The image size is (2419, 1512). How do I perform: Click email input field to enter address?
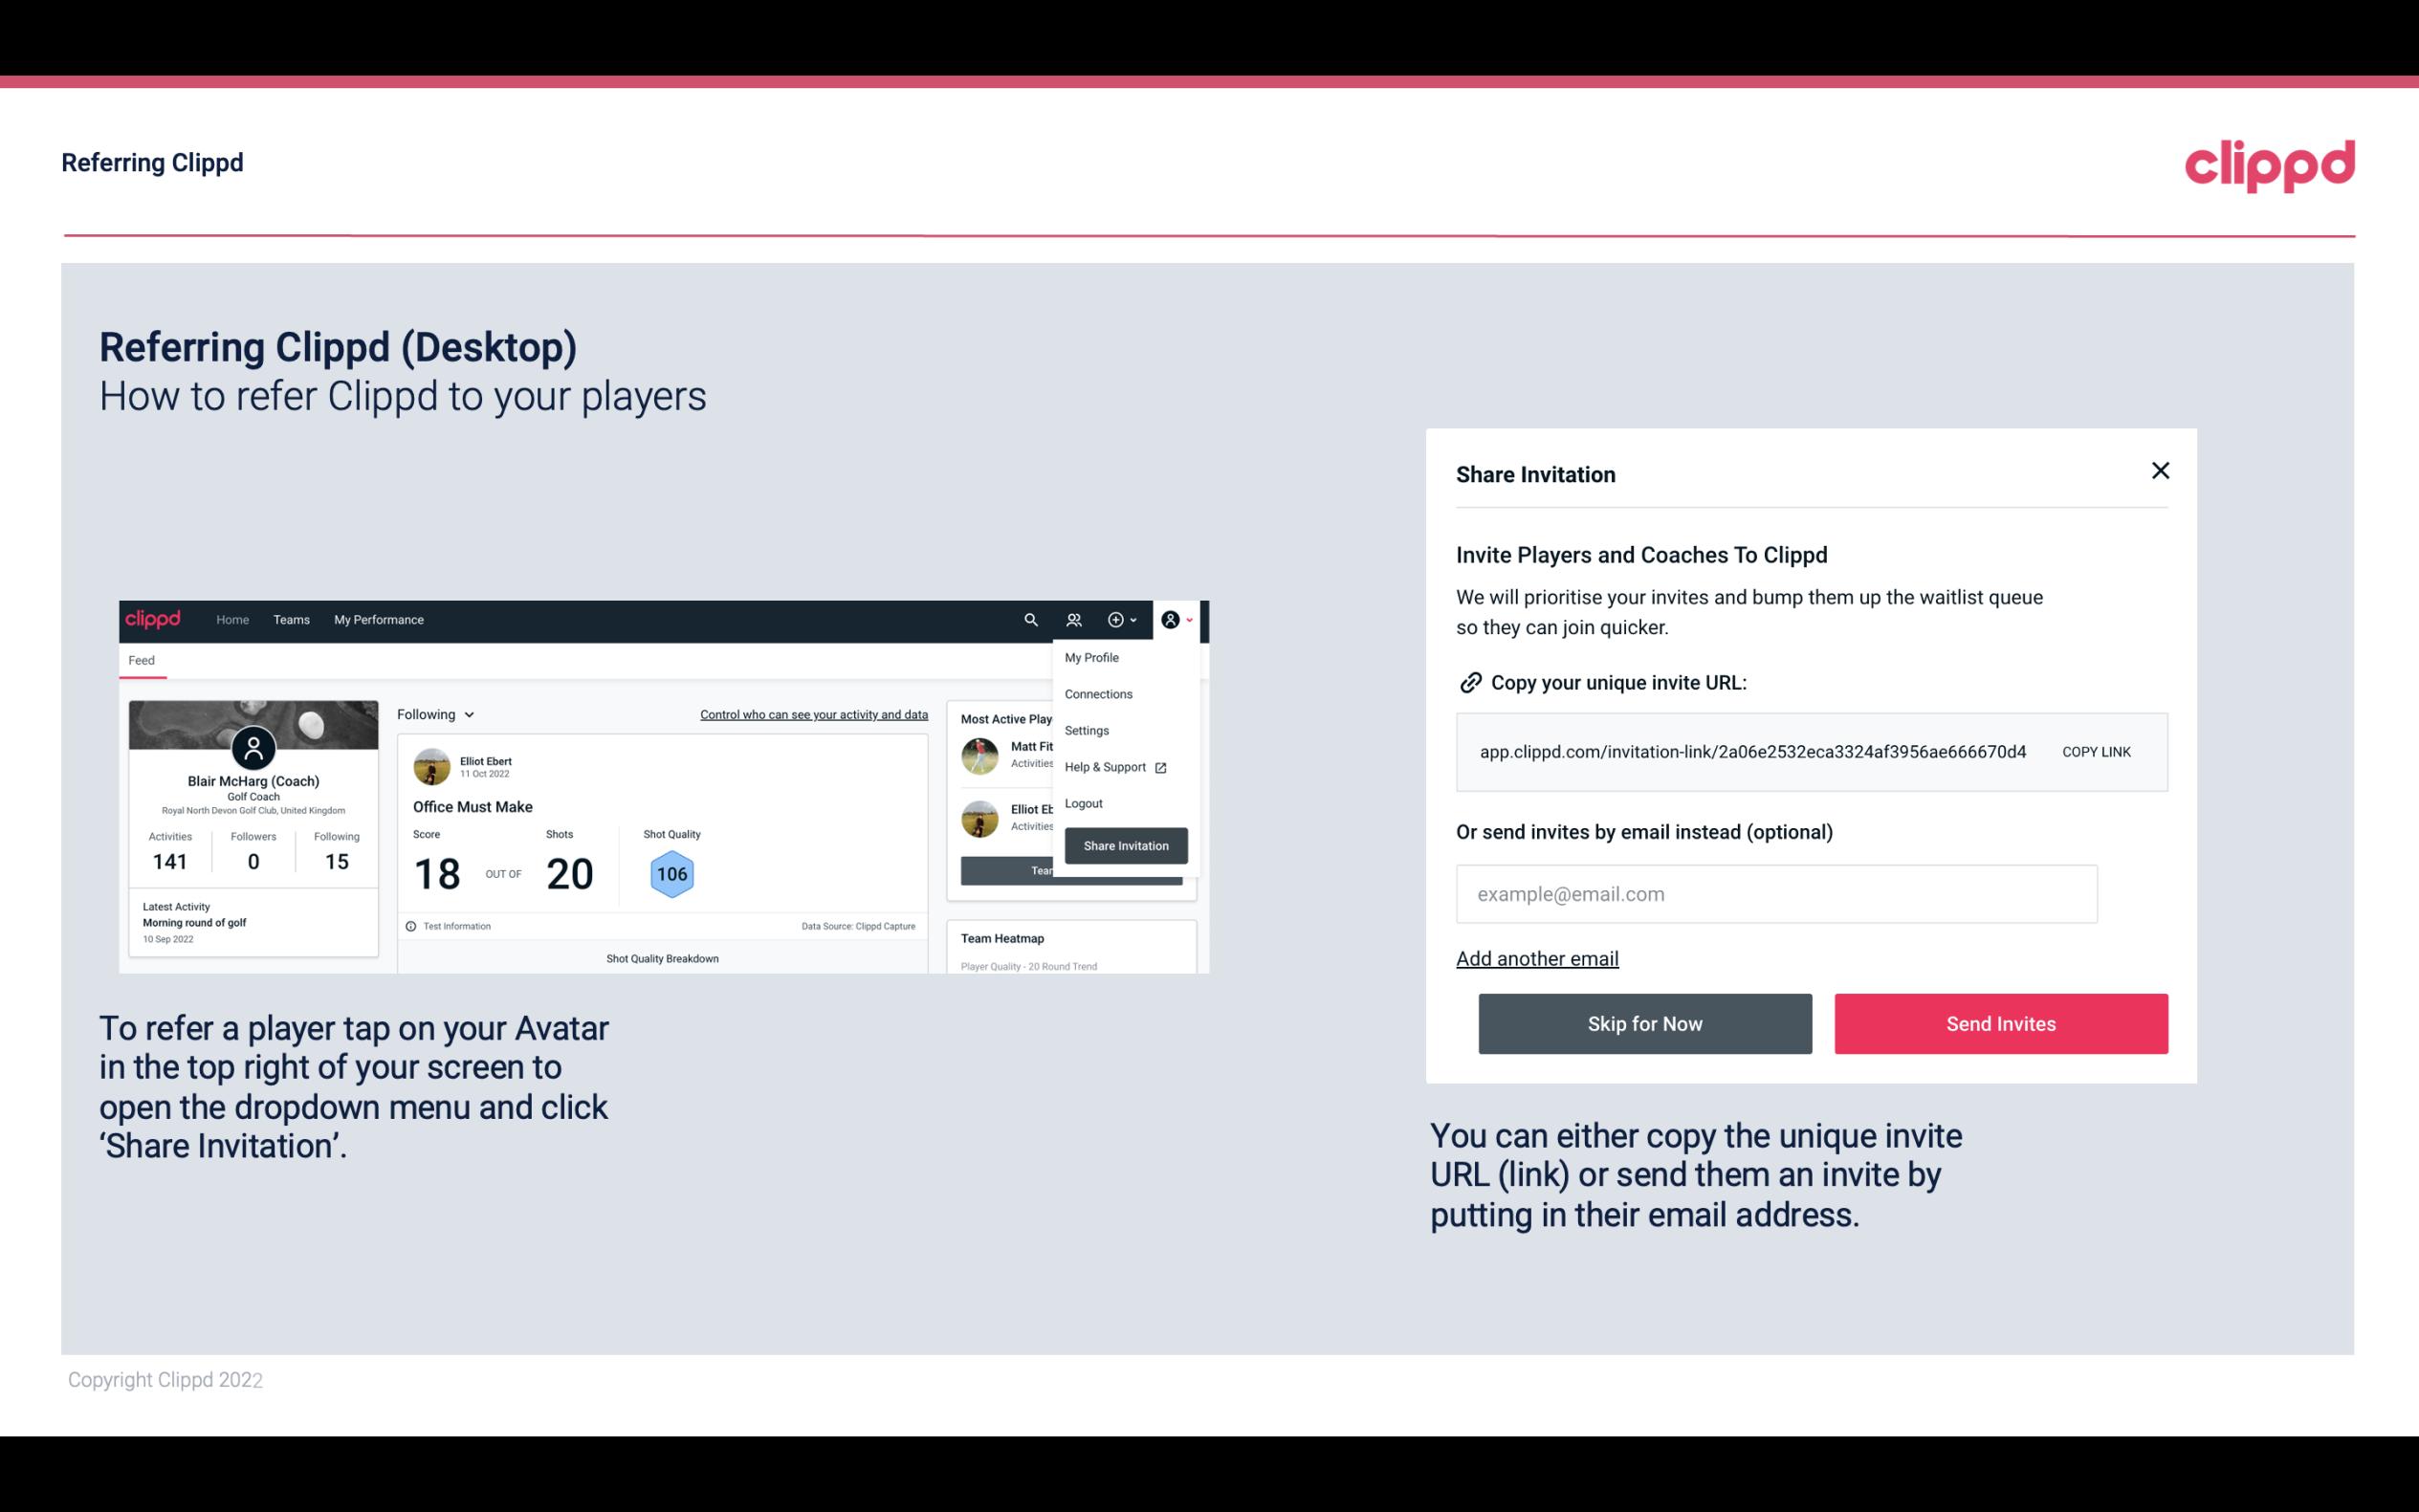pyautogui.click(x=1776, y=893)
